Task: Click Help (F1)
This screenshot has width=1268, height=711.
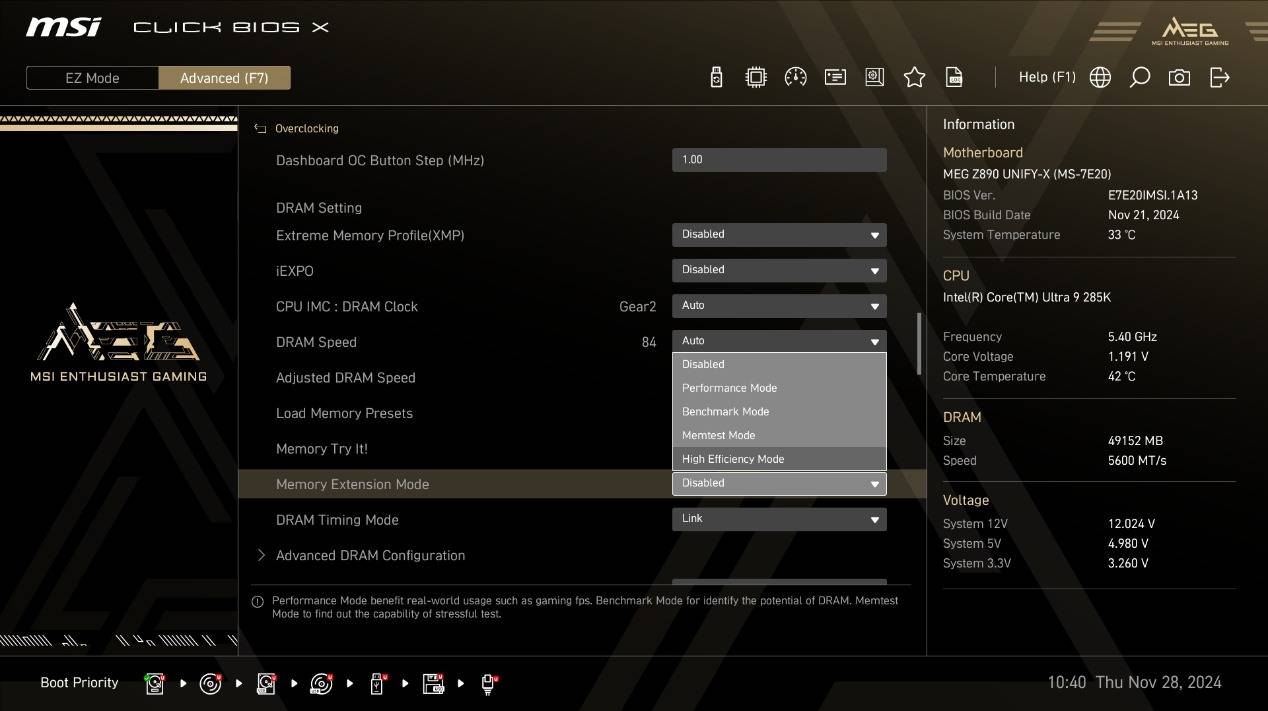Action: [1046, 77]
